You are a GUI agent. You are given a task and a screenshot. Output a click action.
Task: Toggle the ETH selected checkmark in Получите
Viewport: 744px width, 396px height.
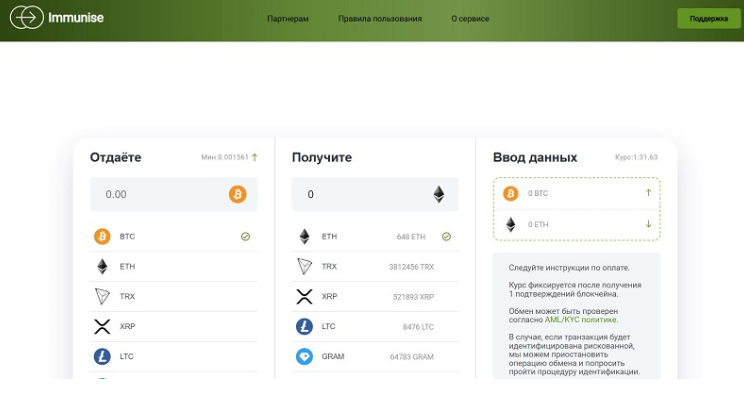pyautogui.click(x=446, y=236)
